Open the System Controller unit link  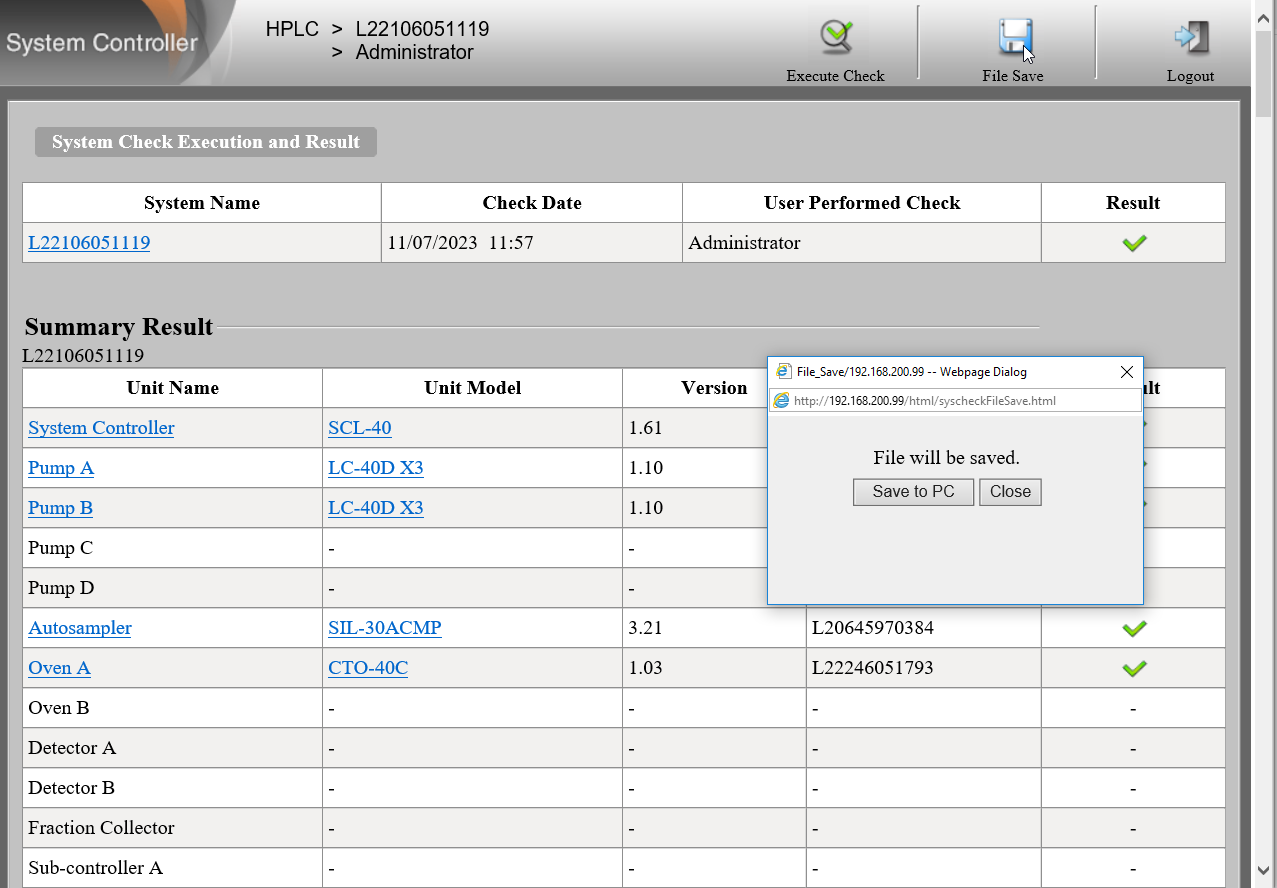point(101,428)
